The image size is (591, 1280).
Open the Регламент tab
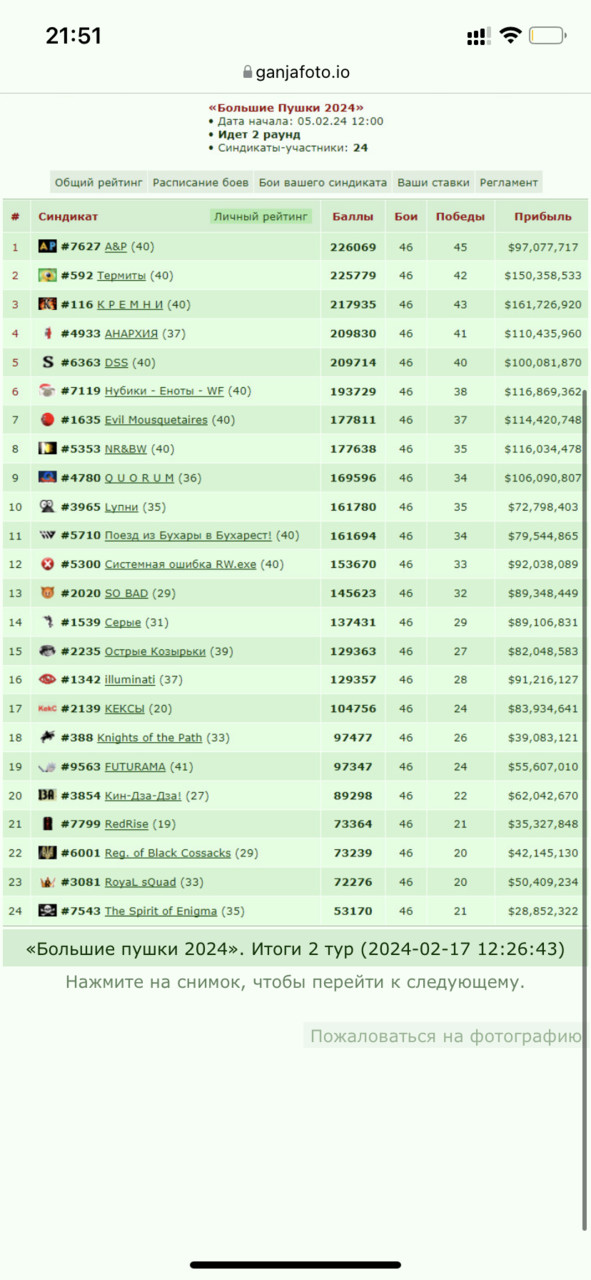click(509, 183)
